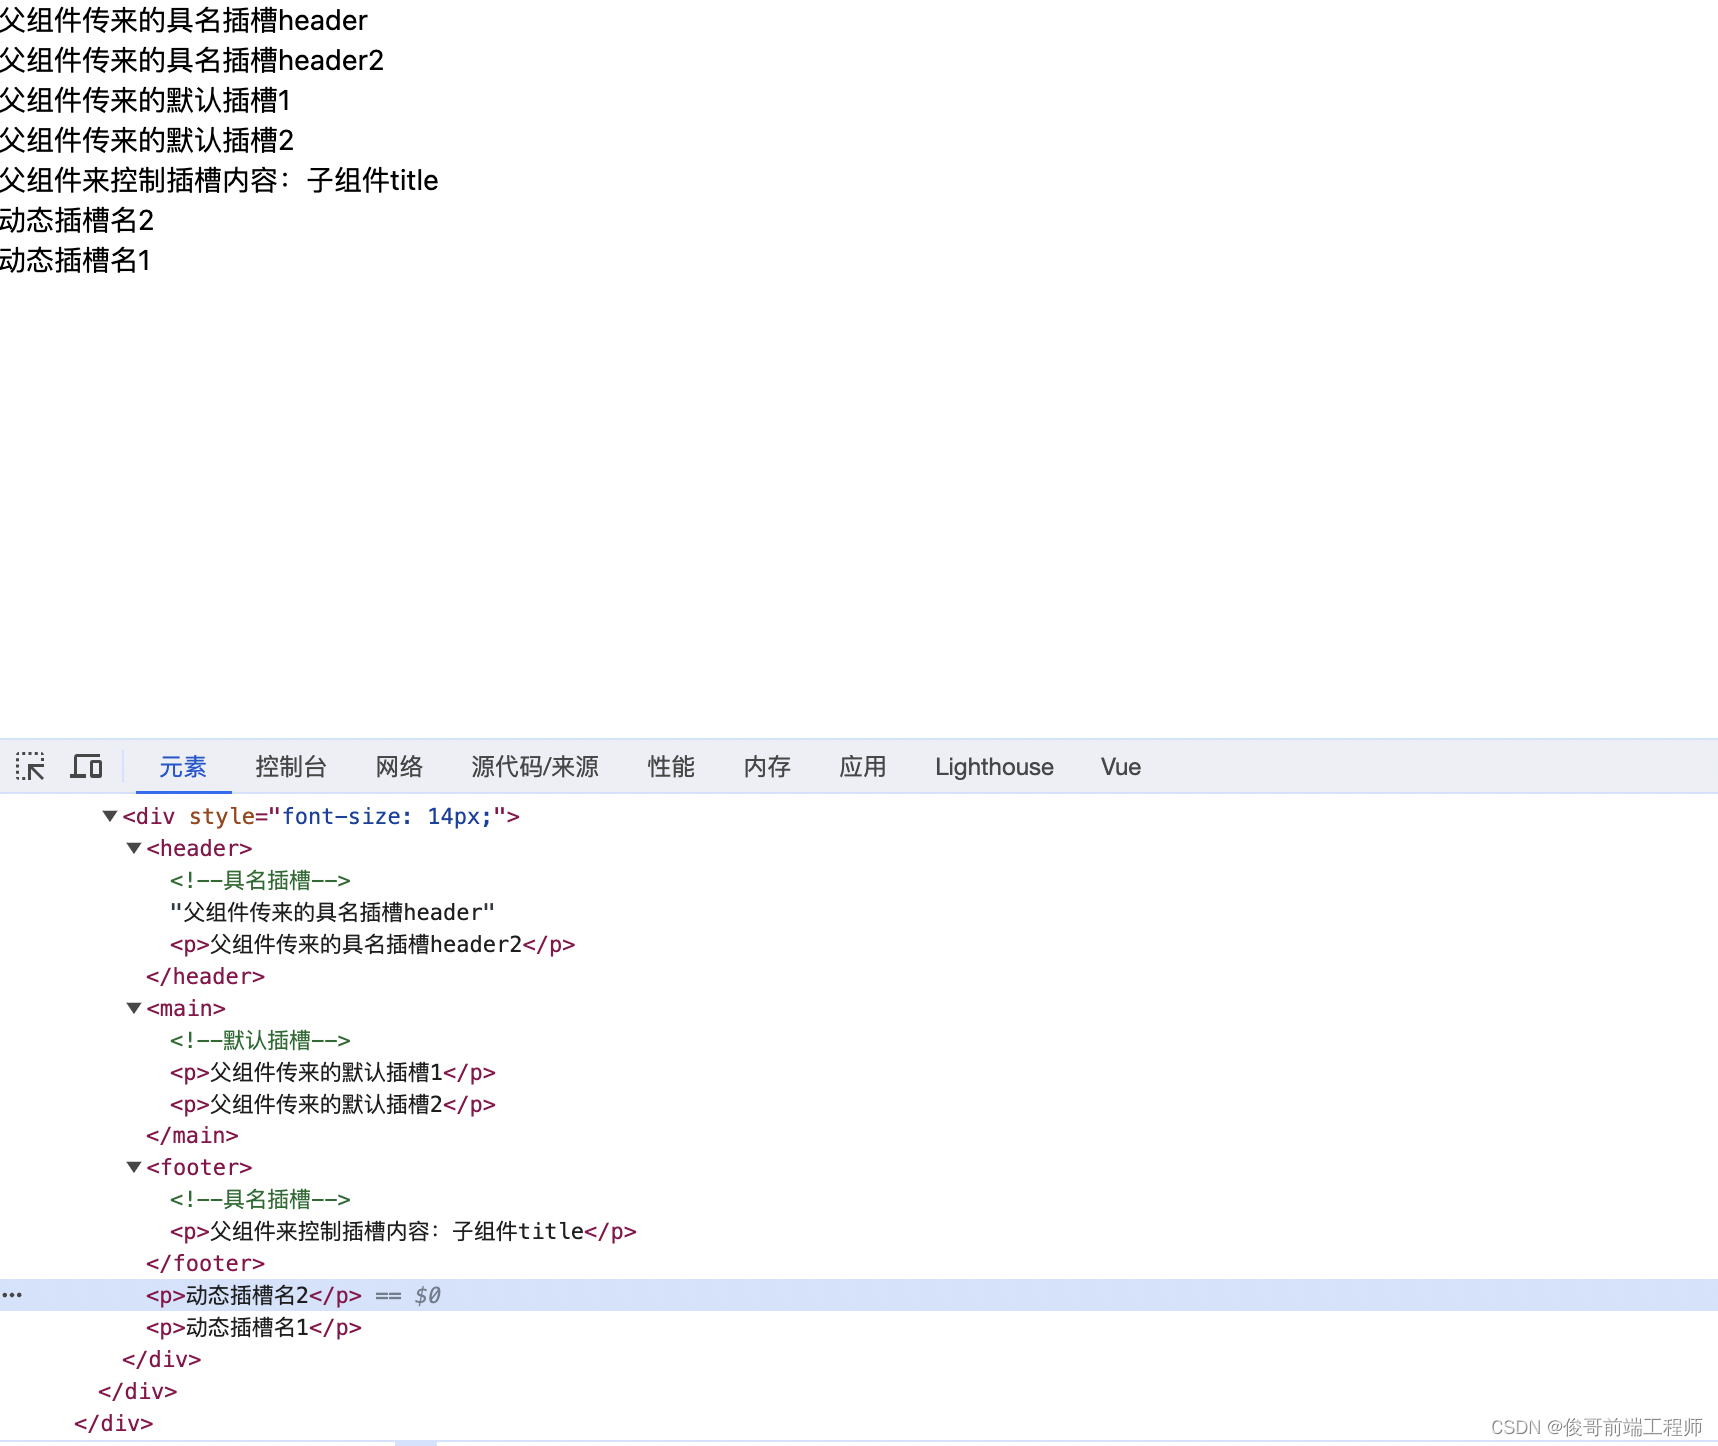Select the </main> closing tag row
1718x1446 pixels.
tap(192, 1135)
